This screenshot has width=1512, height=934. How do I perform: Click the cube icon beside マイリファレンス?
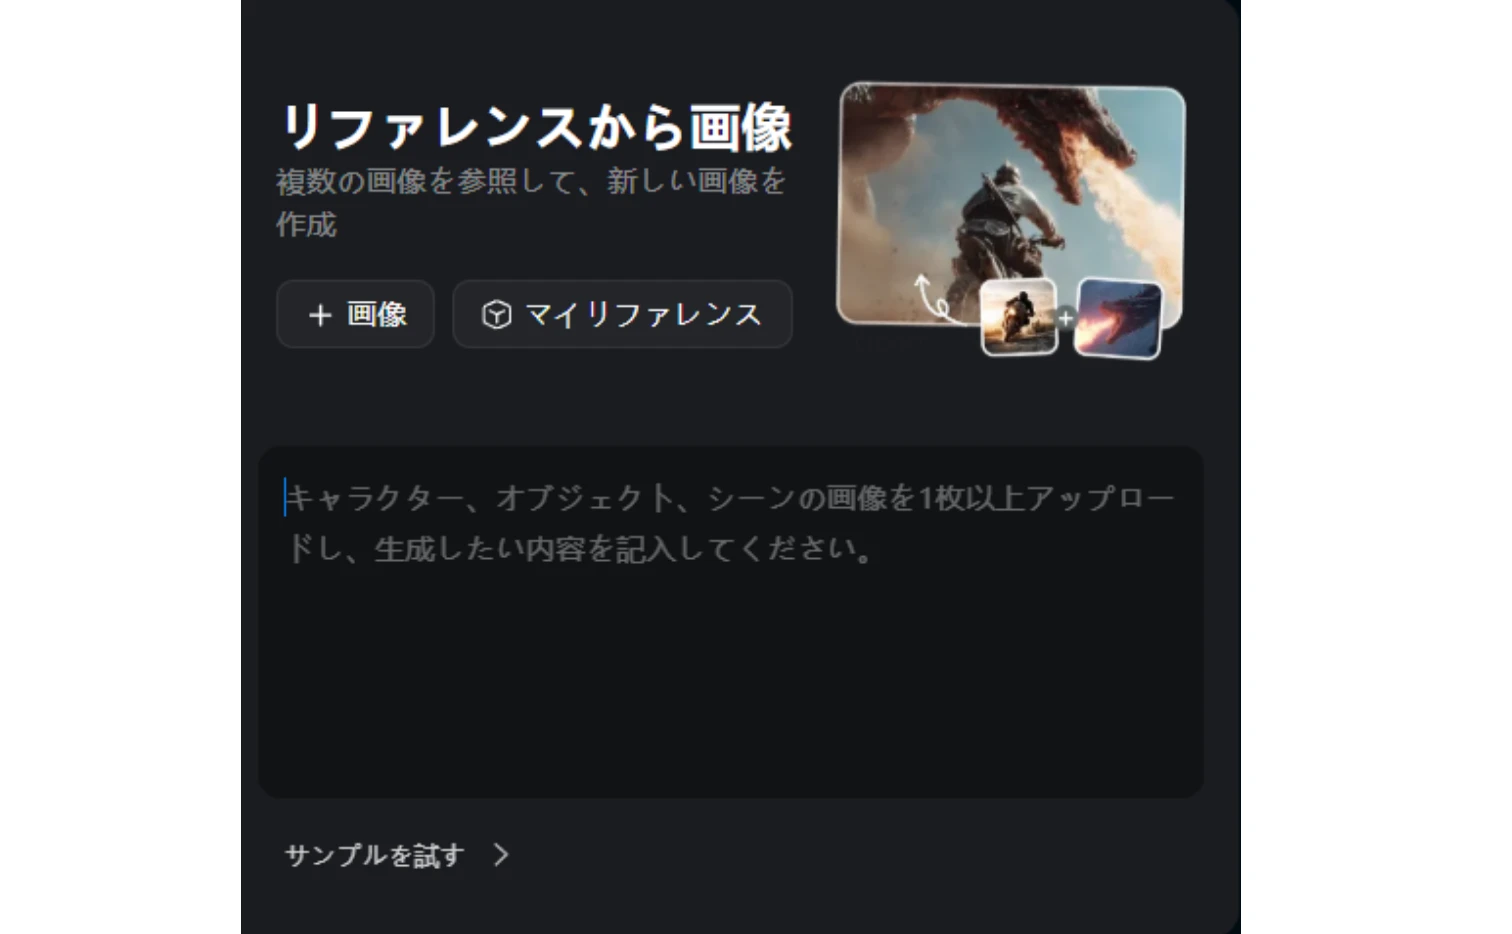497,315
